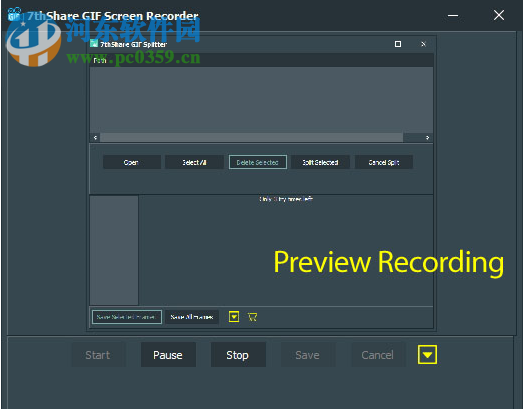Click the right arrow of the horizontal scrollbar
The width and height of the screenshot is (529, 409).
(x=427, y=137)
